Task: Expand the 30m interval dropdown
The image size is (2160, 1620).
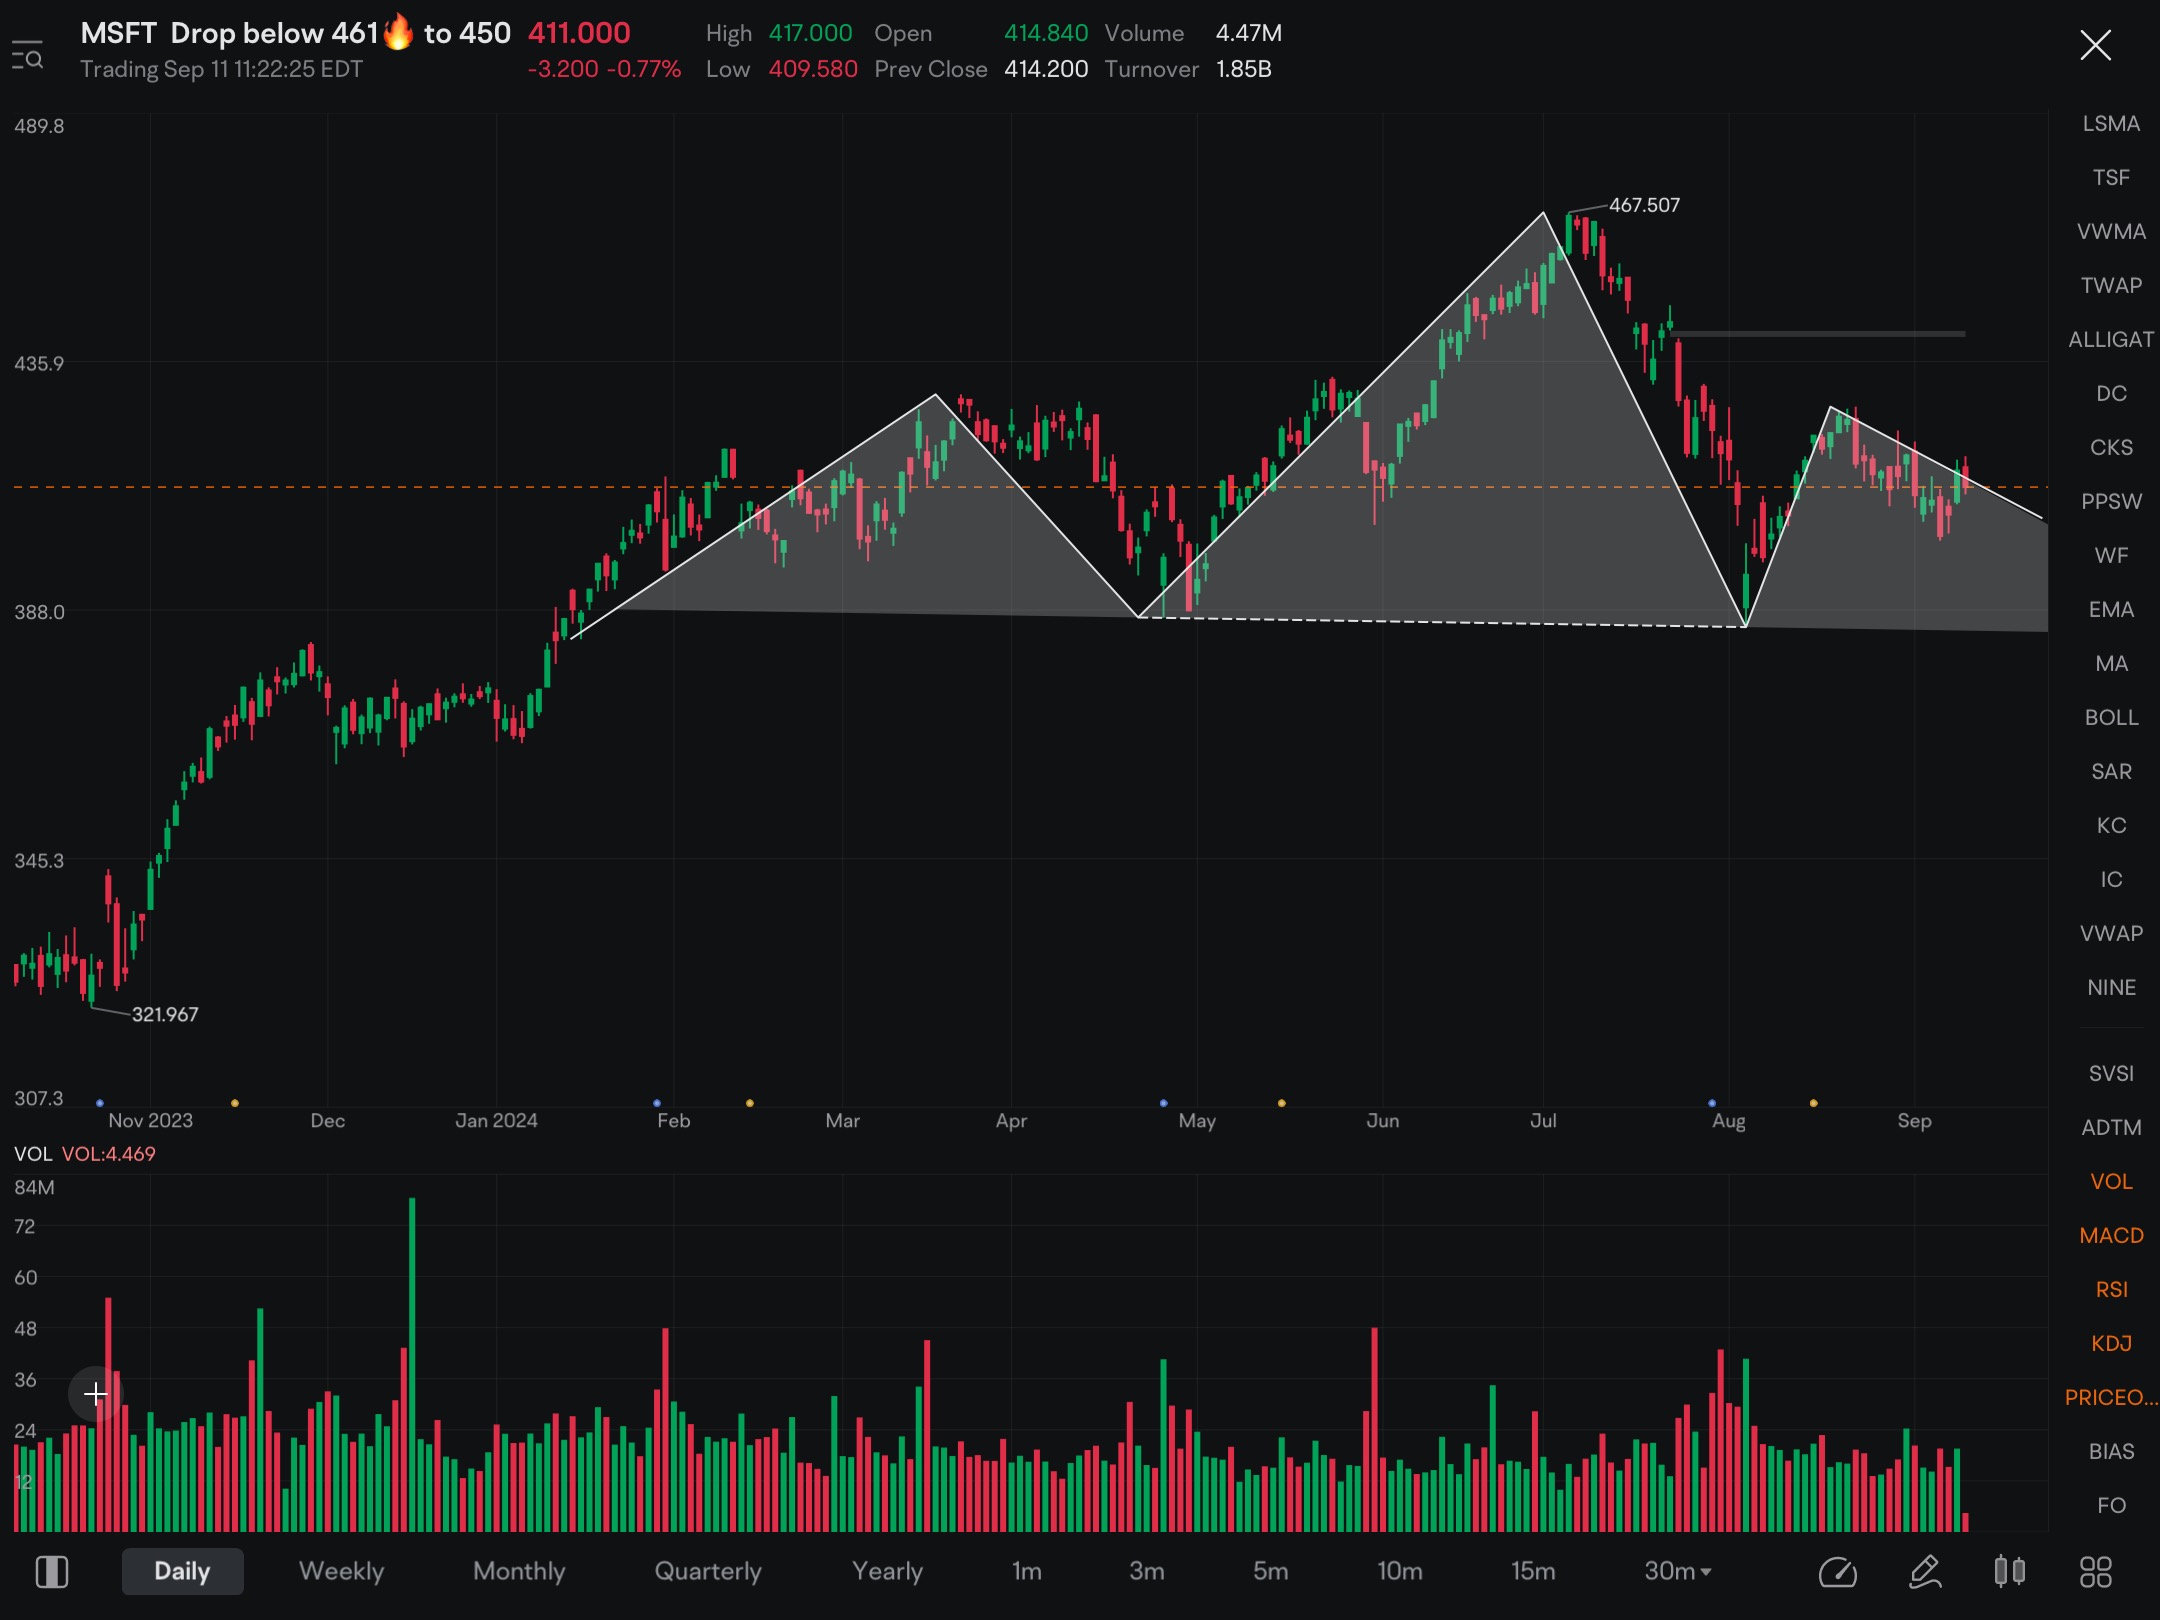Action: pyautogui.click(x=1678, y=1571)
